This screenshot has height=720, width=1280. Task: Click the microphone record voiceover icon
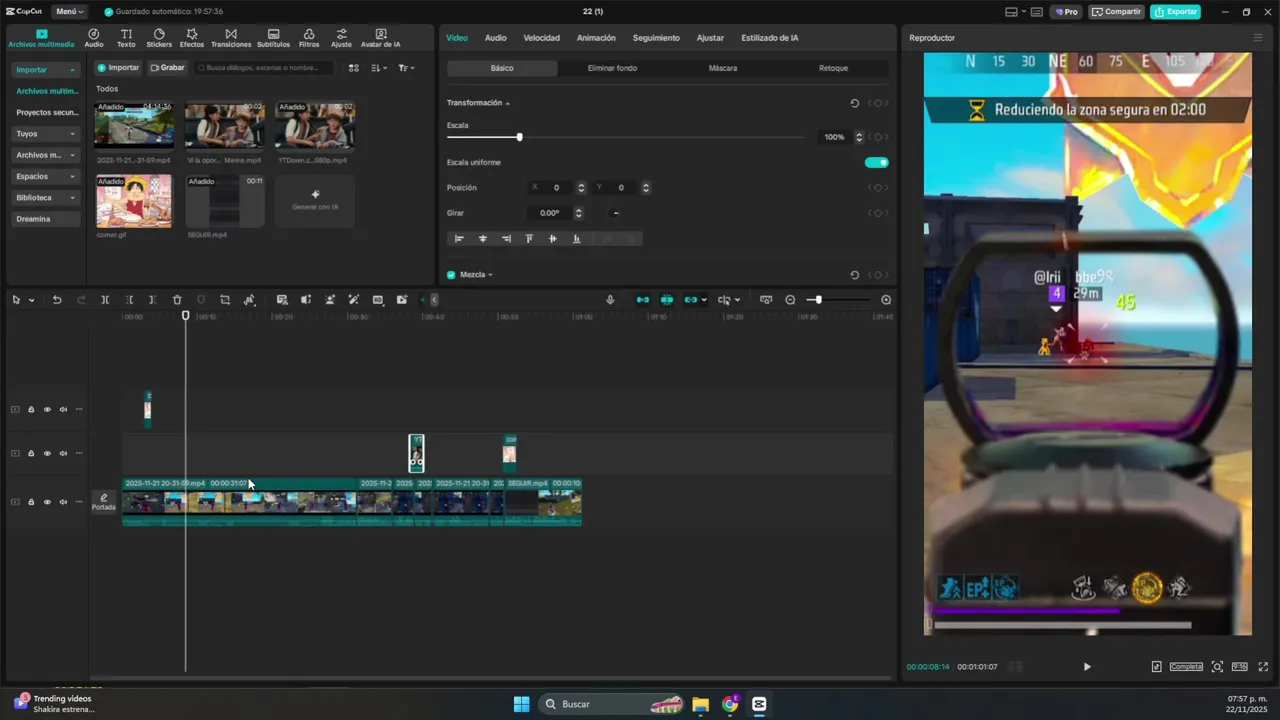click(x=610, y=300)
